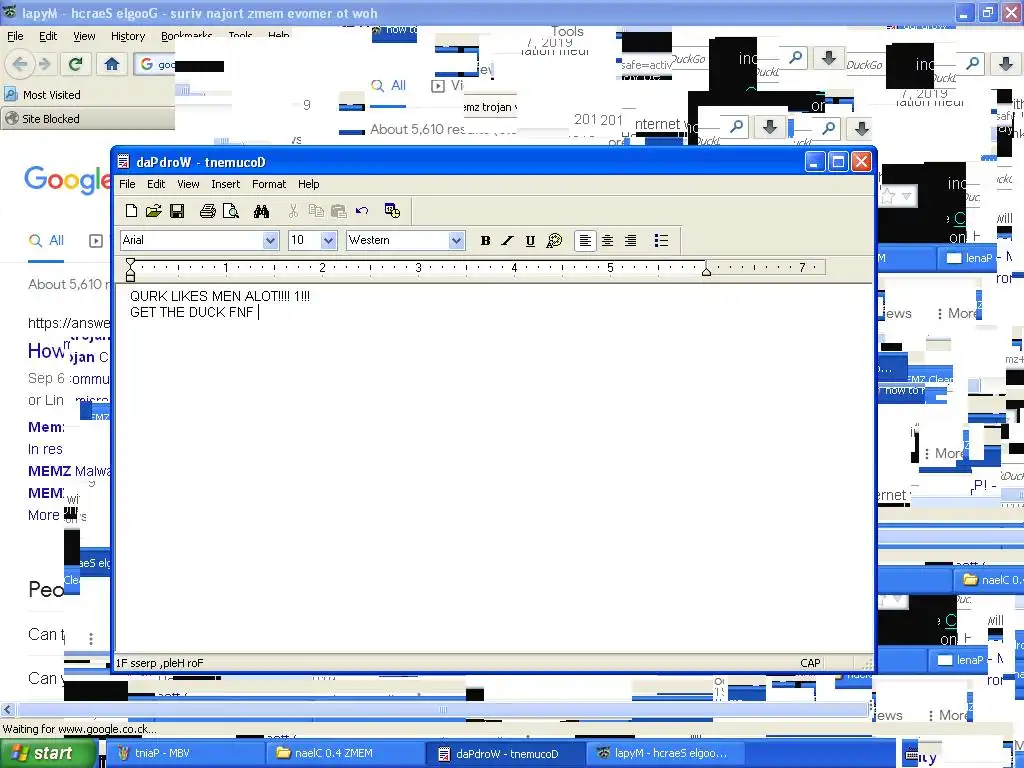Click the browser Forward arrow button

[44, 64]
